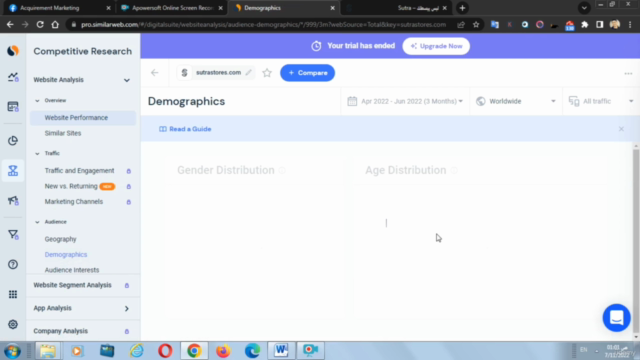Screen dimensions: 640x360
Task: Open a new browser tab
Action: 462,8
